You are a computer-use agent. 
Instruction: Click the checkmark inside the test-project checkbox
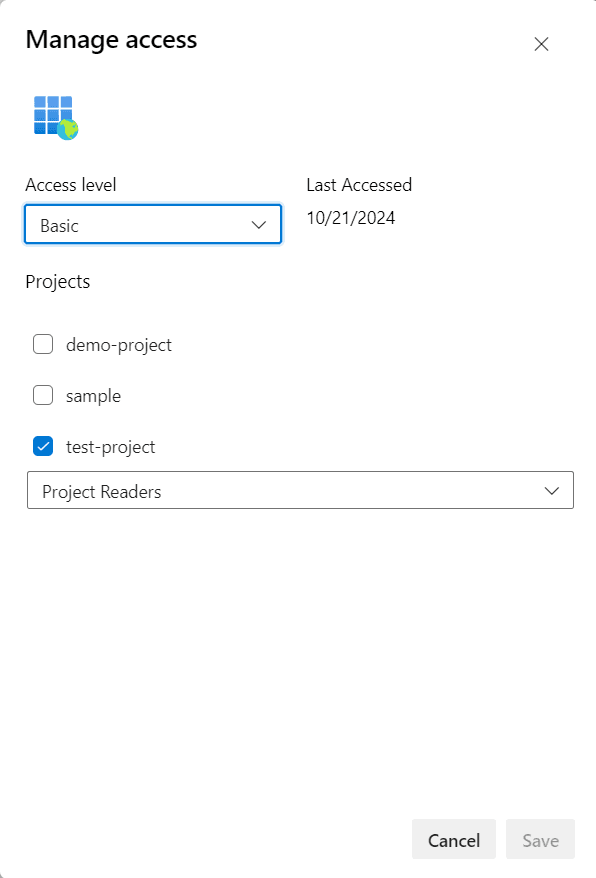coord(43,445)
